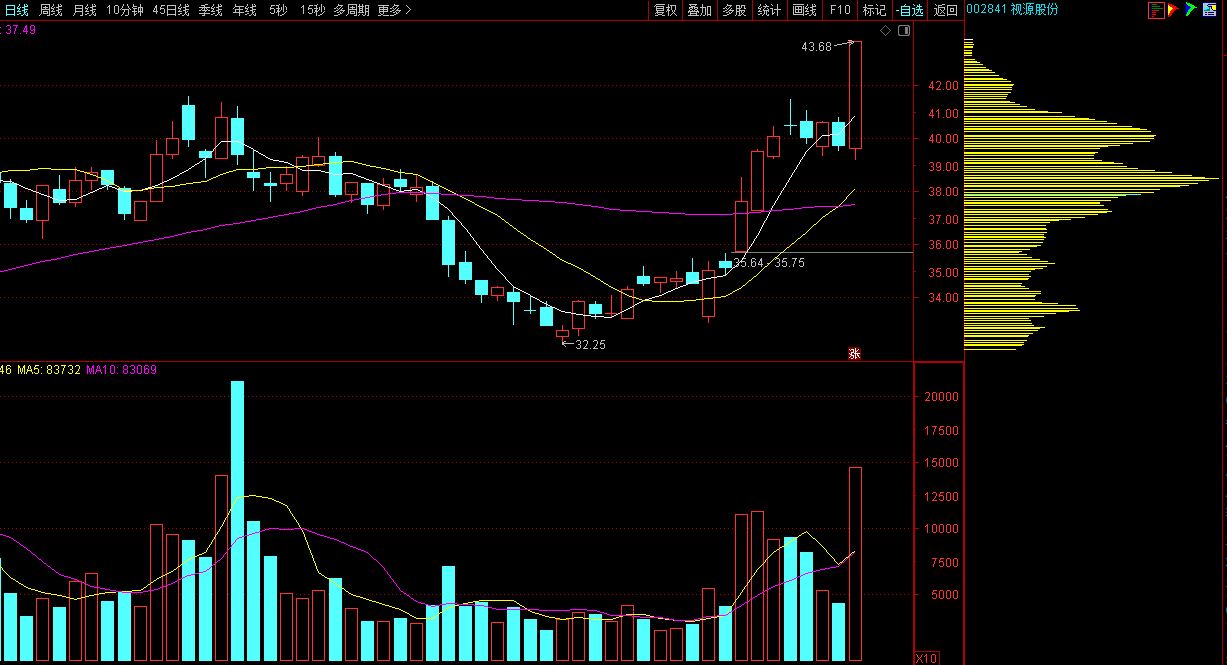Choose the 45日线 period tab
The width and height of the screenshot is (1227, 665).
click(x=171, y=10)
